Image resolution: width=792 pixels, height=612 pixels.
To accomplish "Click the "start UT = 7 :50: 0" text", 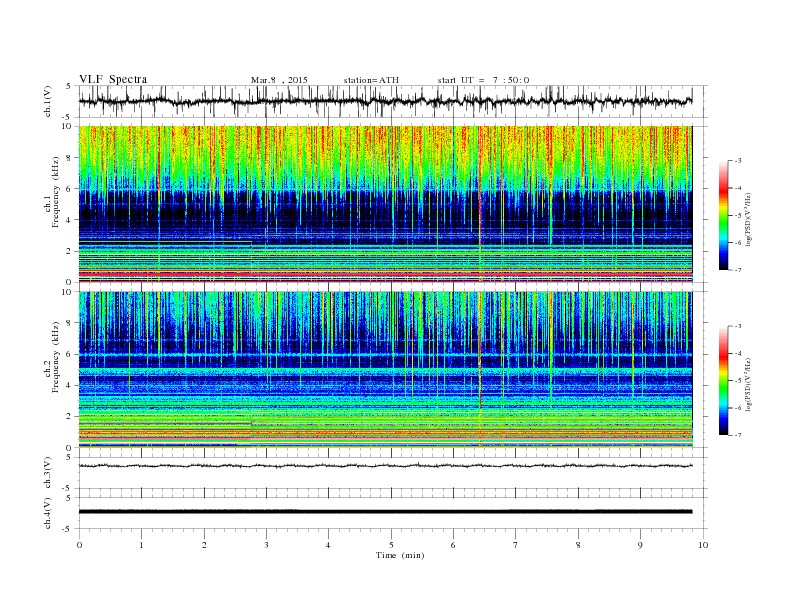I will [483, 80].
